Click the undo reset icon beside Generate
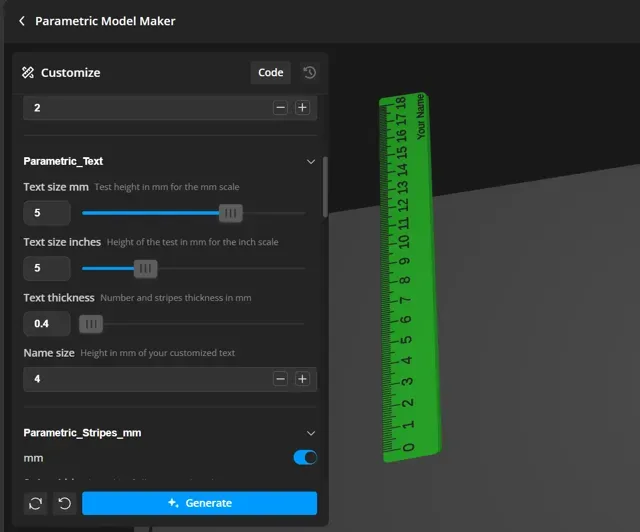Image resolution: width=640 pixels, height=532 pixels. [x=64, y=503]
